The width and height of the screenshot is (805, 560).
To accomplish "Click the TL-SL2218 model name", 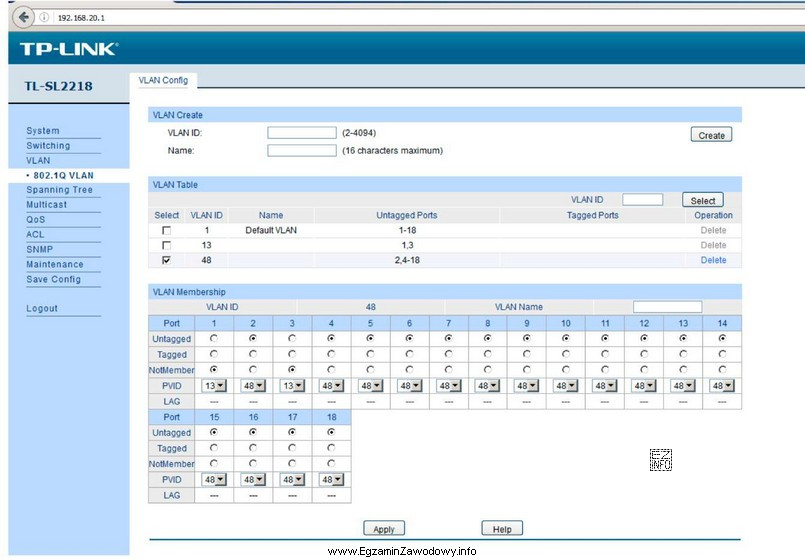I will tap(59, 86).
